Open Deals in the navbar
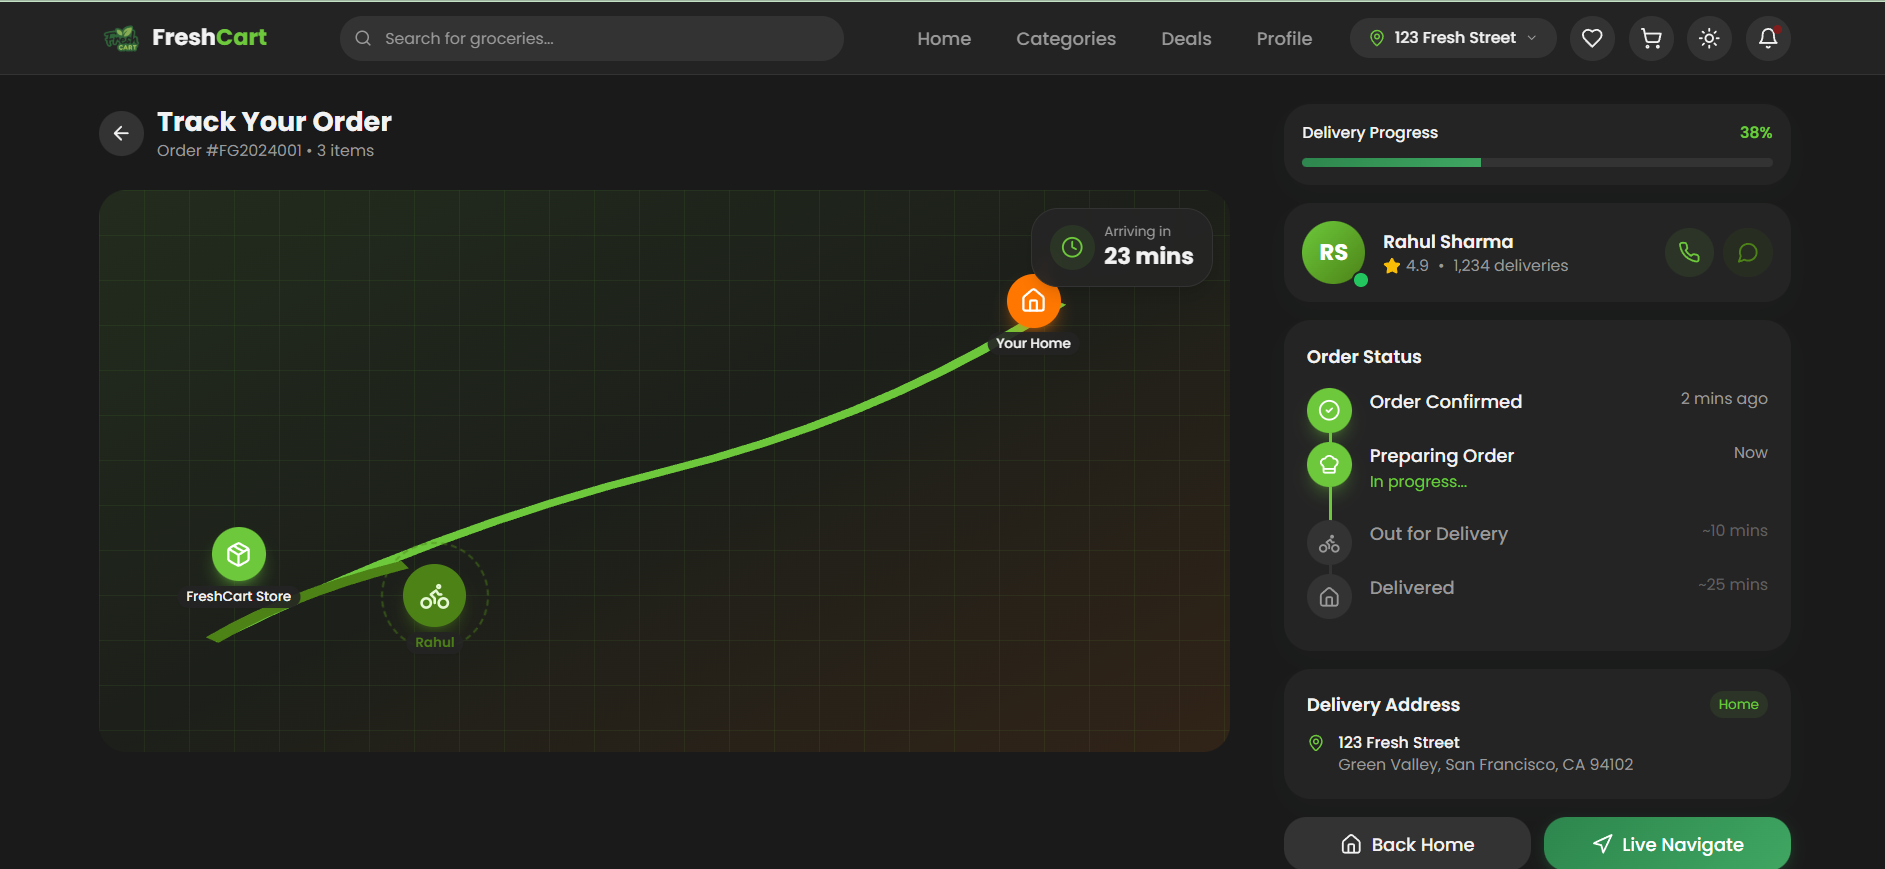1885x869 pixels. point(1186,39)
